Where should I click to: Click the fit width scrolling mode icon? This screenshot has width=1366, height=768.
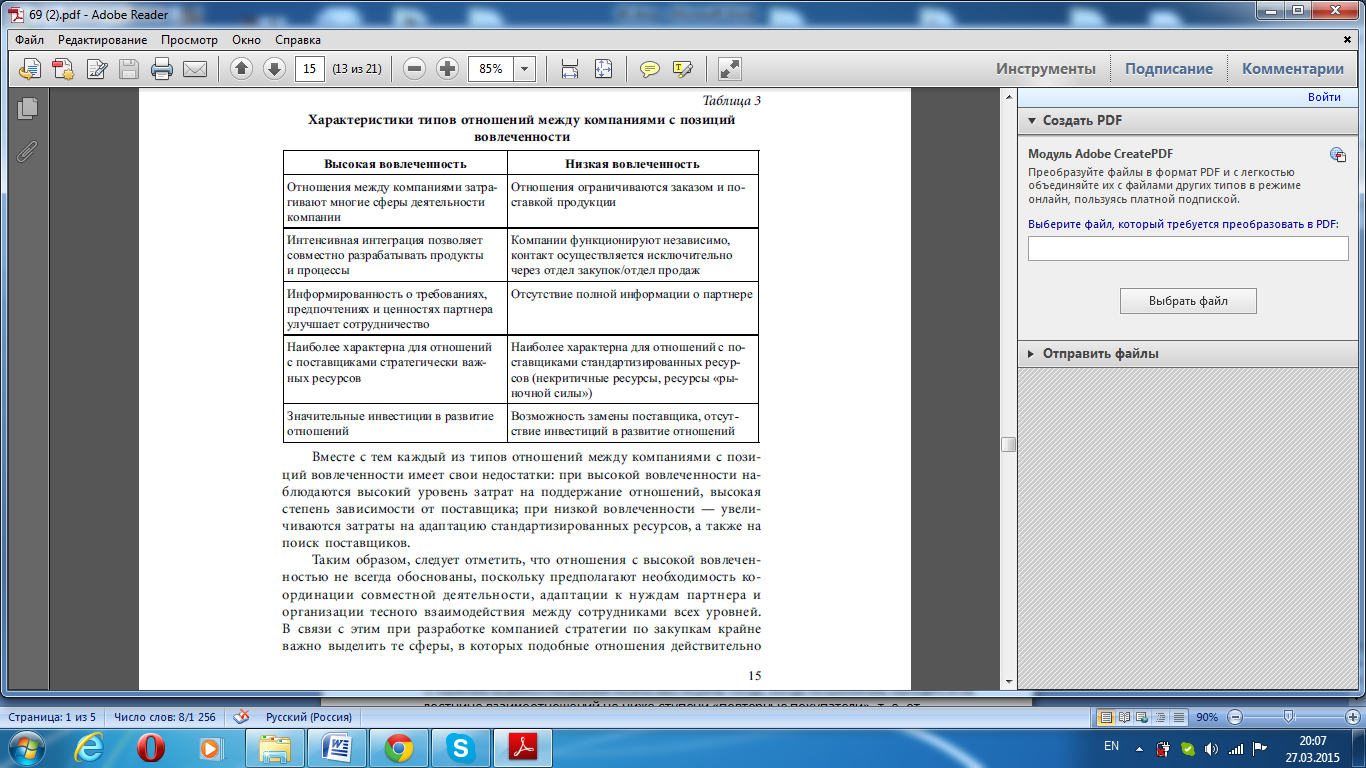tap(570, 69)
